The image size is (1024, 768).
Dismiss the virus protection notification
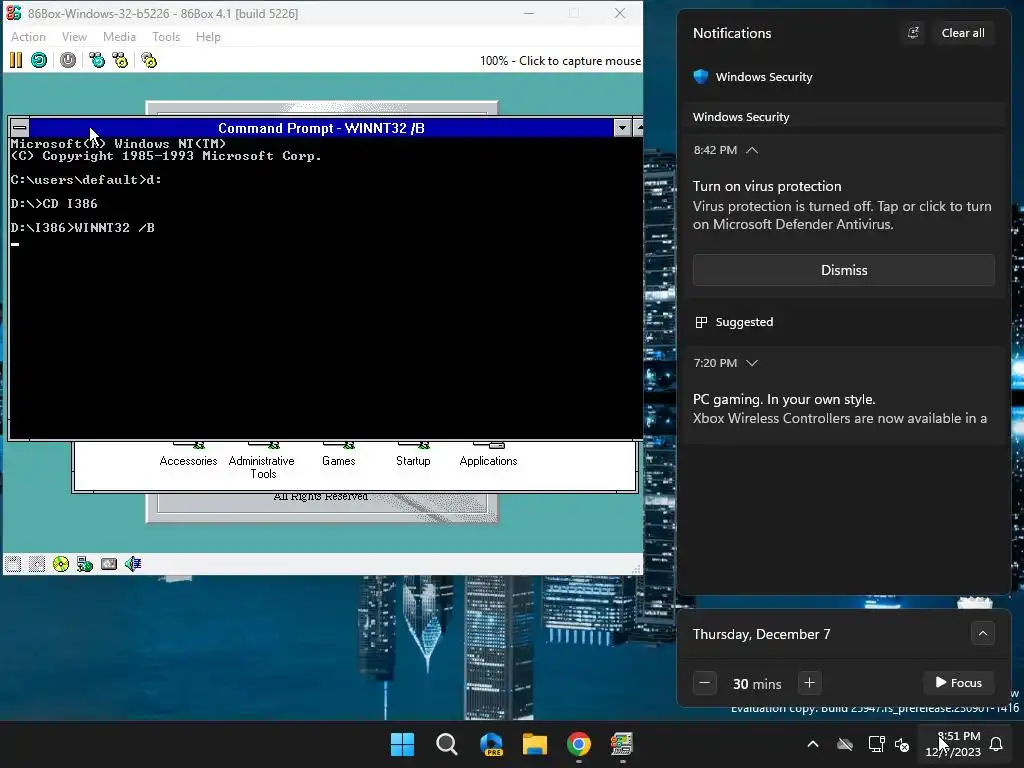coord(844,270)
